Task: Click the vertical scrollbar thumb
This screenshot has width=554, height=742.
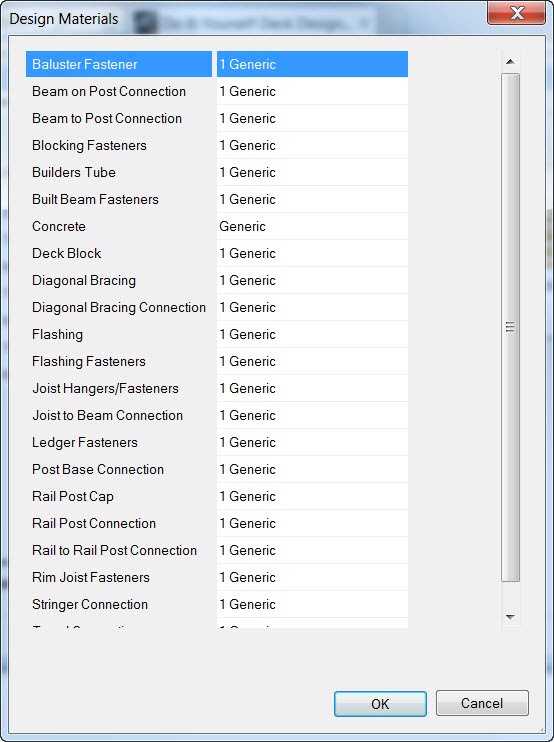Action: point(510,327)
